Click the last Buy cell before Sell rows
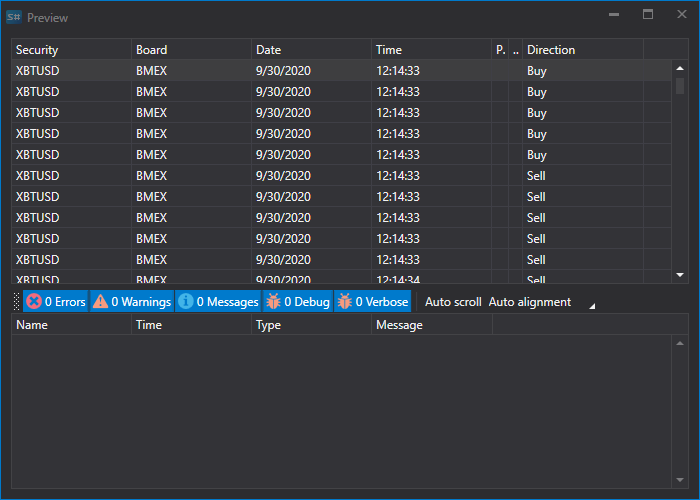700x500 pixels. click(583, 155)
